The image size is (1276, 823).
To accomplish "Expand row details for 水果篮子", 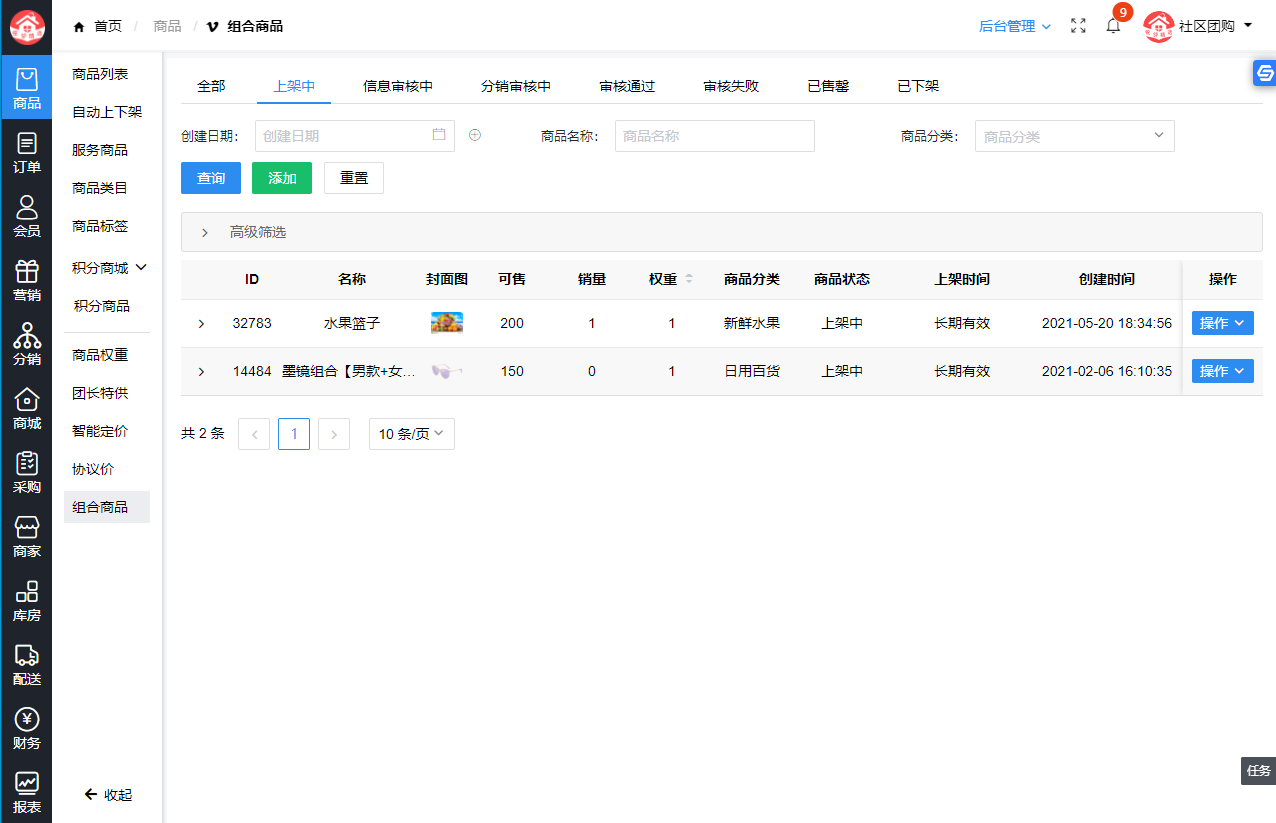I will tap(201, 324).
